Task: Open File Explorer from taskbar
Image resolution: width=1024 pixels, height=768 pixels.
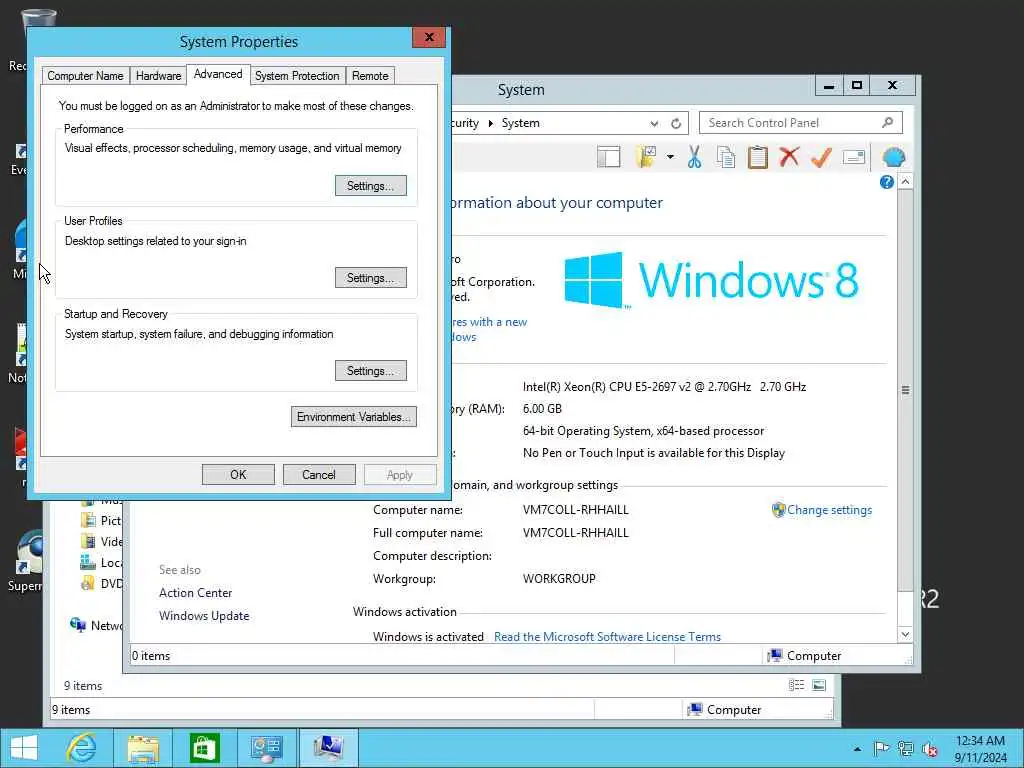Action: click(143, 748)
